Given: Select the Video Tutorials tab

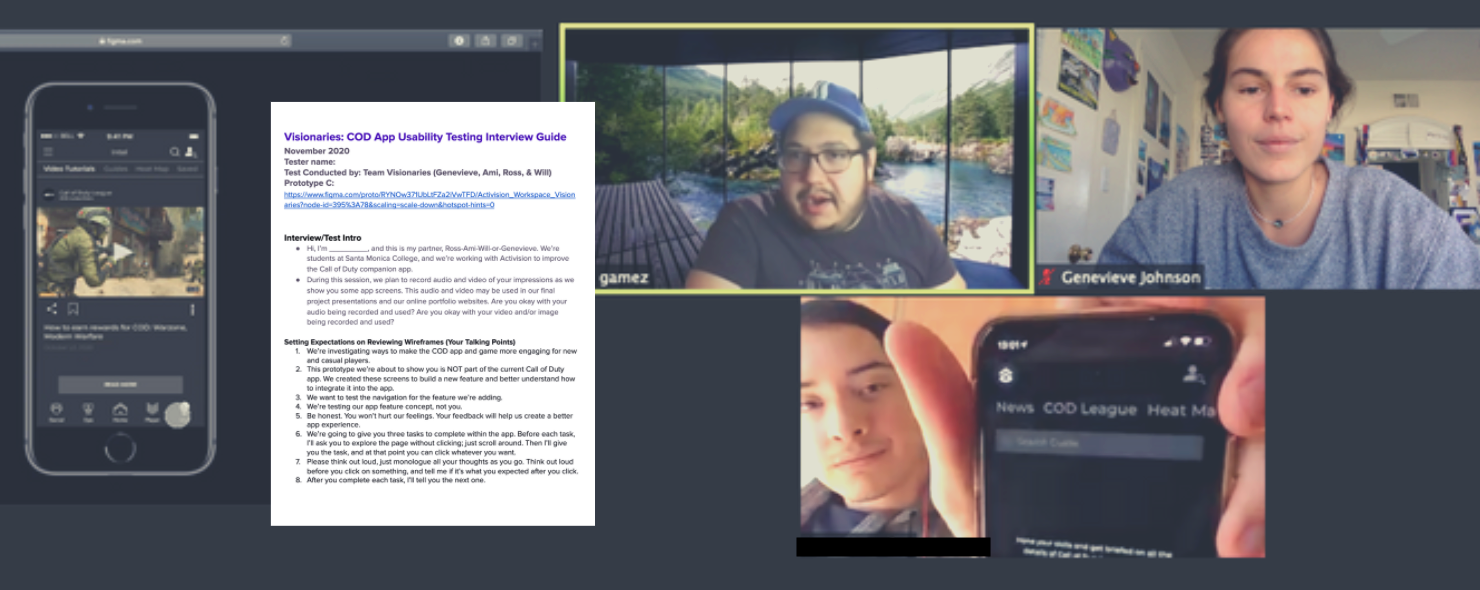Looking at the screenshot, I should click(69, 169).
